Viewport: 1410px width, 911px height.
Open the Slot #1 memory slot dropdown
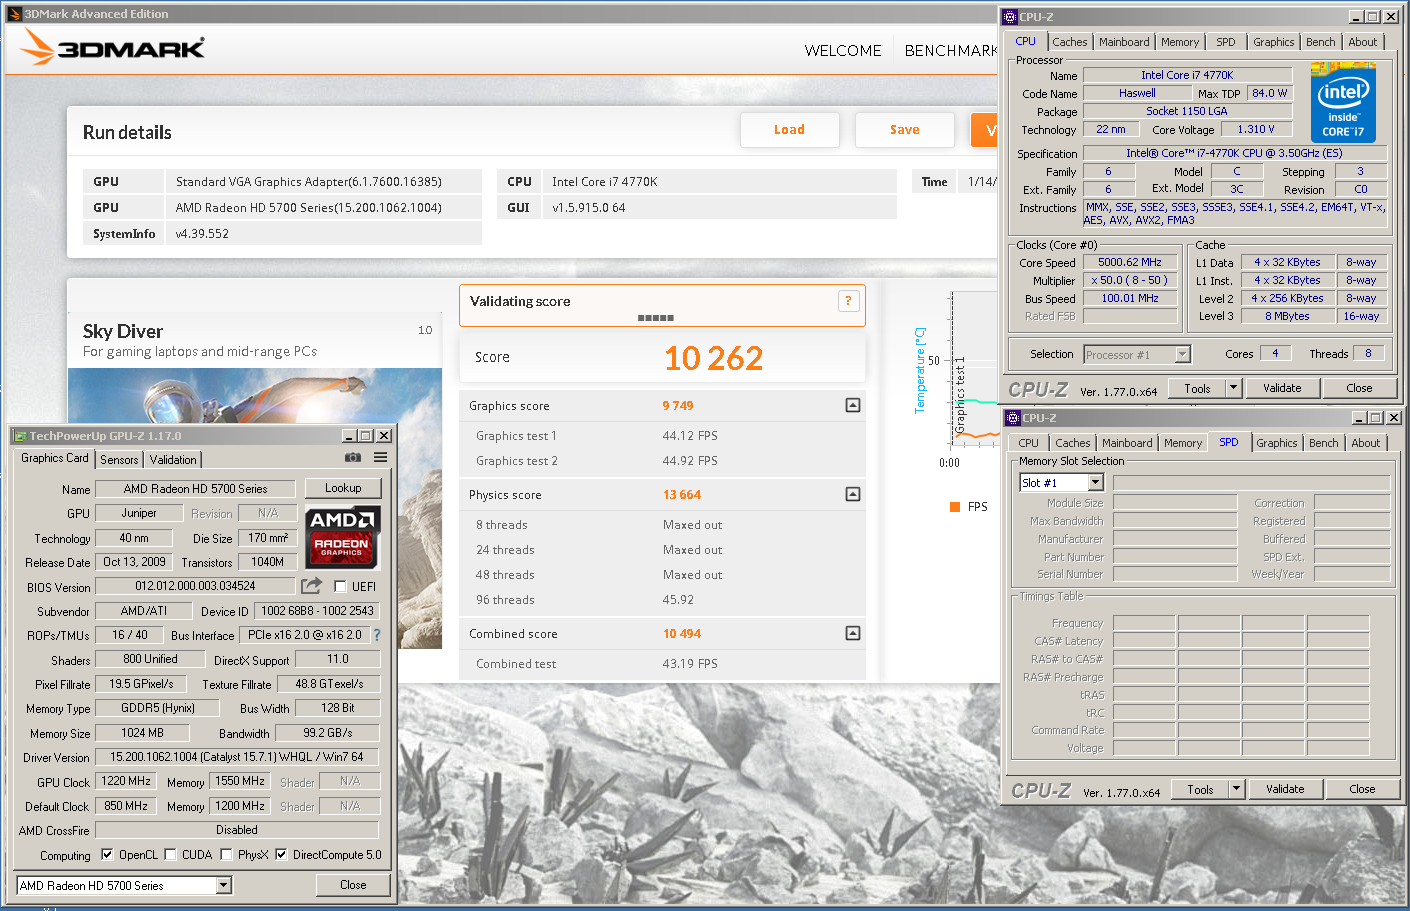click(x=1095, y=483)
